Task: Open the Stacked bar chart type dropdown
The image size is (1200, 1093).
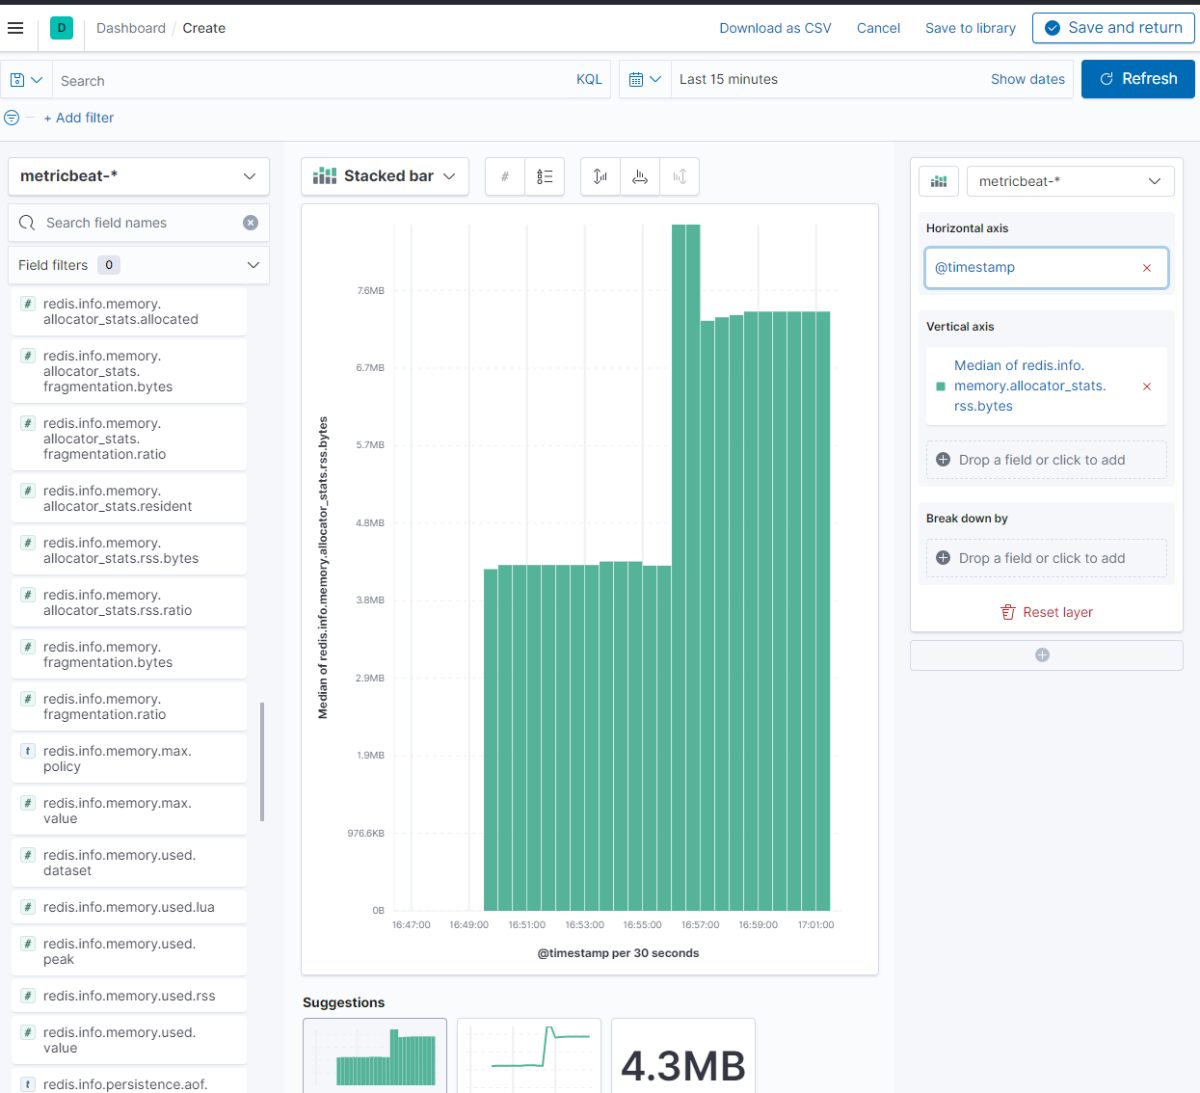Action: (384, 176)
